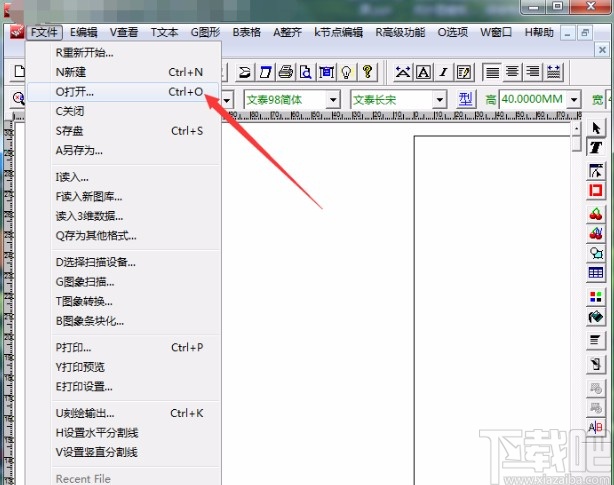
Task: Click the text edit notepad pencil icon
Action: click(x=464, y=72)
